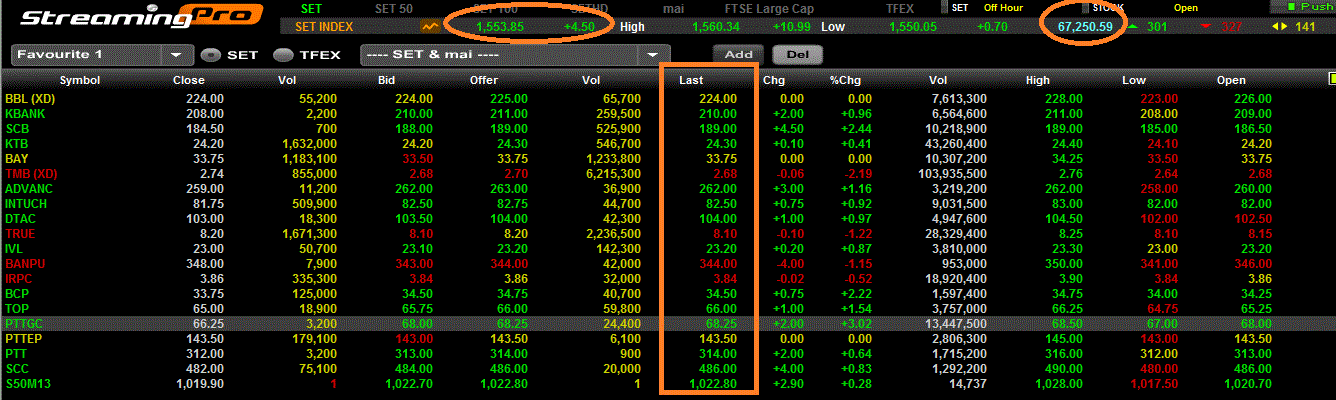Click the yellow unchanged arrows icon
Image resolution: width=1336 pixels, height=400 pixels.
pyautogui.click(x=1278, y=27)
